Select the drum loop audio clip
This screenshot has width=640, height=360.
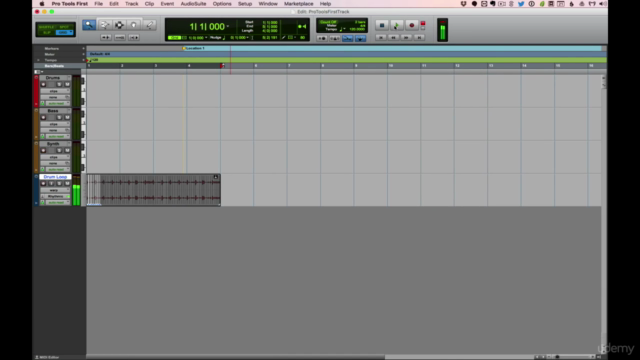tap(153, 190)
